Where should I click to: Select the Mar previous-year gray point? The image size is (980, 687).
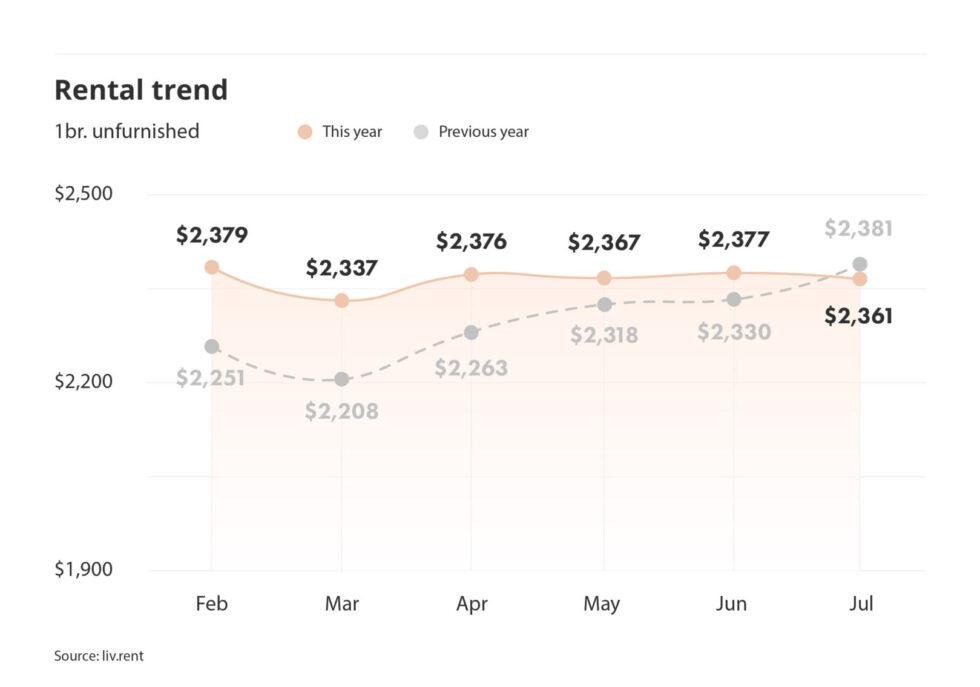341,379
